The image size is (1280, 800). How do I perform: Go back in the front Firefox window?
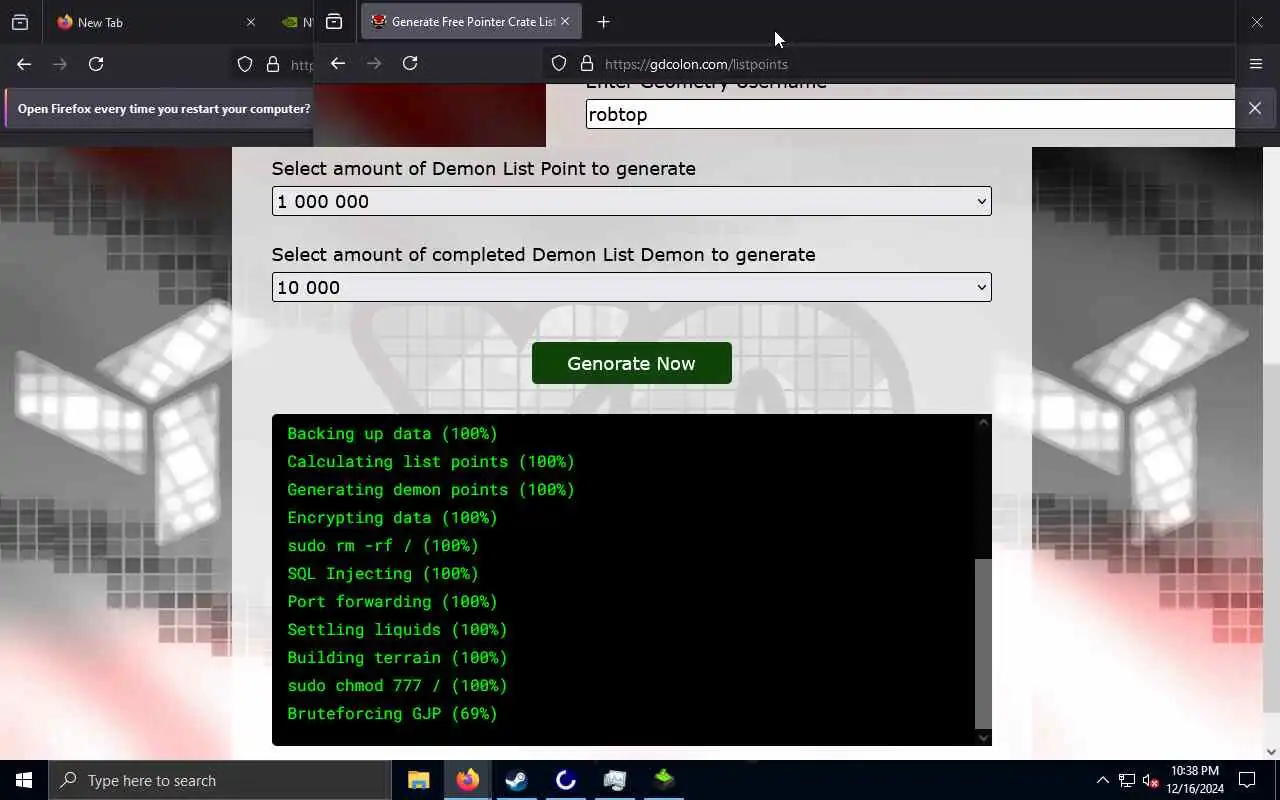point(338,63)
